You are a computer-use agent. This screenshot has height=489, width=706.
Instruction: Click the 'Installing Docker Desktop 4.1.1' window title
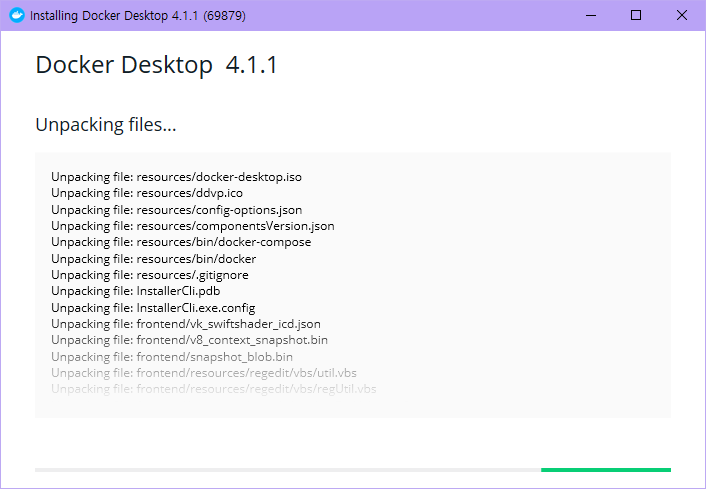tap(138, 16)
